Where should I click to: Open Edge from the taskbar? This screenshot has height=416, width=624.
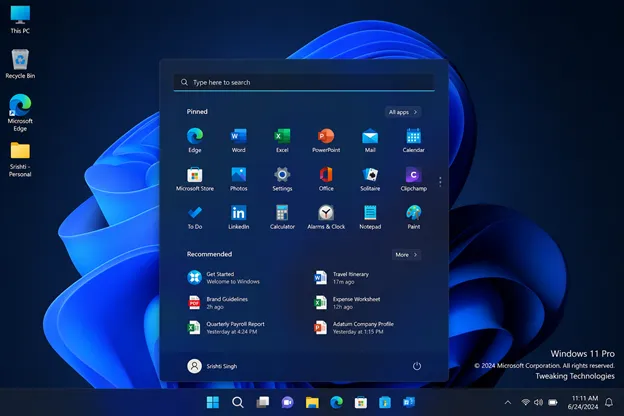337,402
